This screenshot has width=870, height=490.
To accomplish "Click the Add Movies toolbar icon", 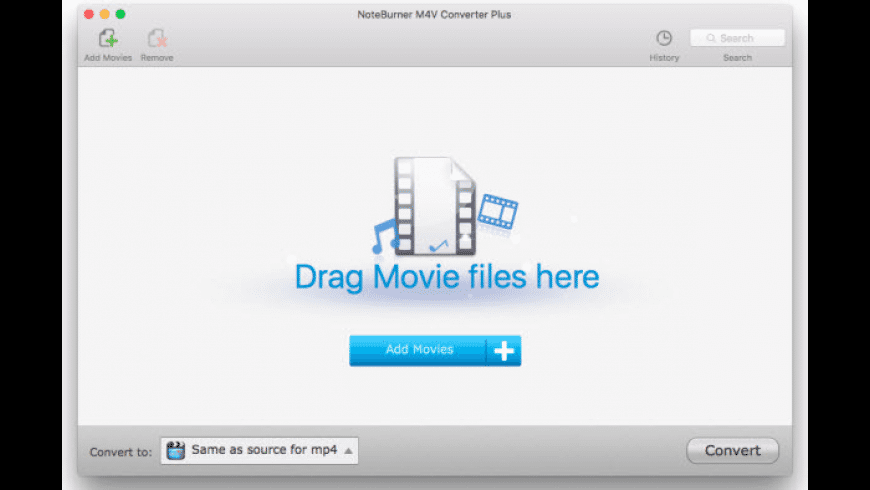I will 108,39.
